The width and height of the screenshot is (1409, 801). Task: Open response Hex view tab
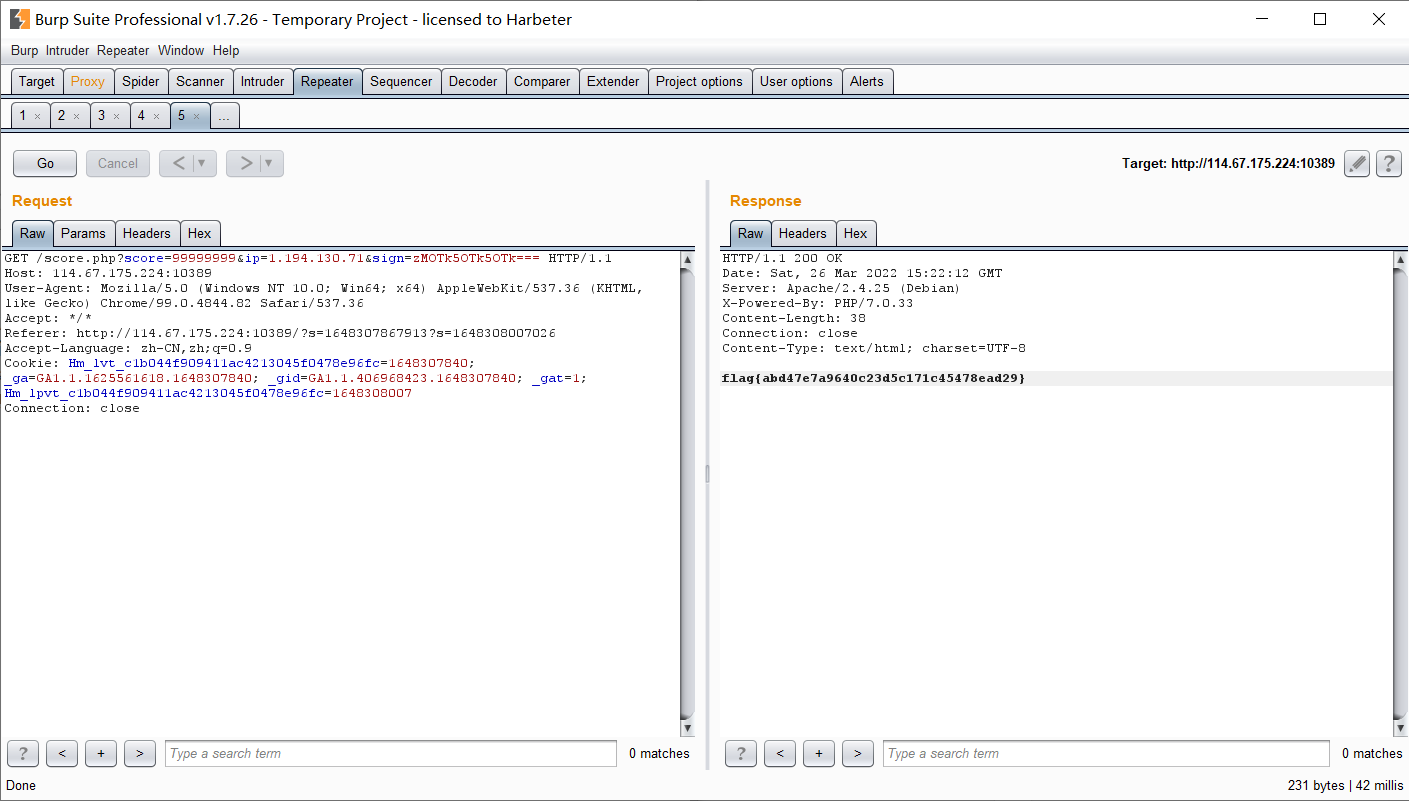pos(856,233)
